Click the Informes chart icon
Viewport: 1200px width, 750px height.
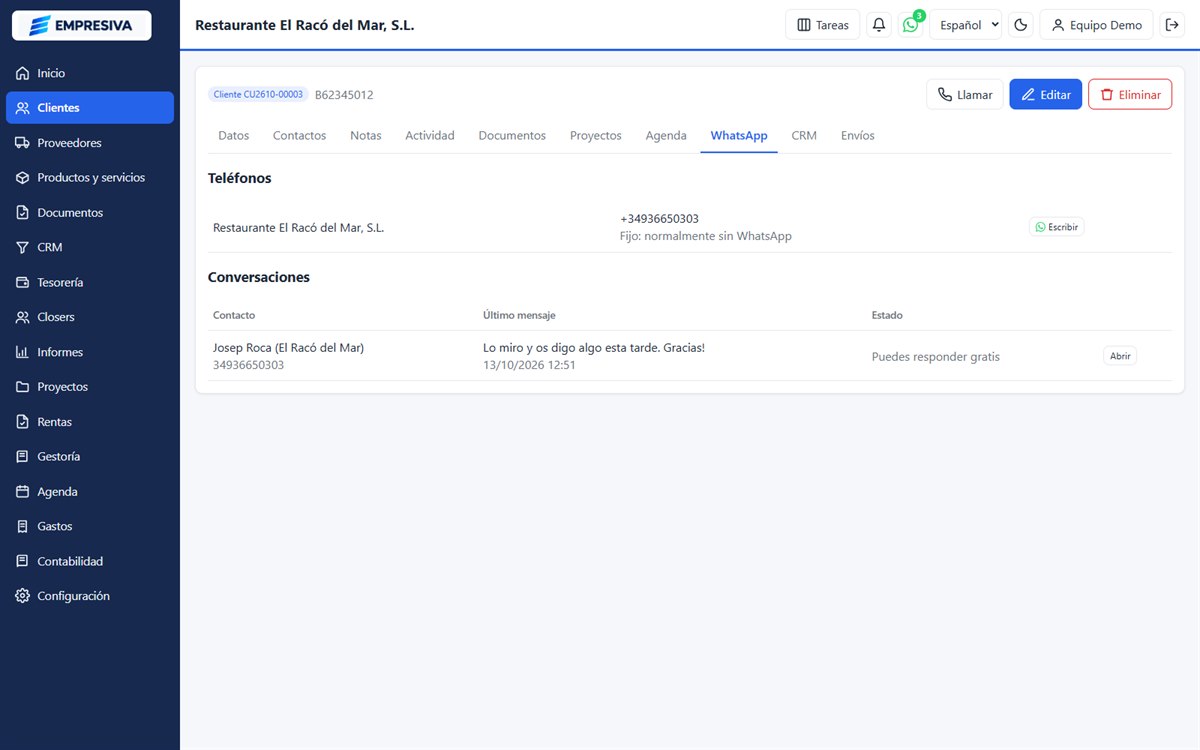pos(22,352)
